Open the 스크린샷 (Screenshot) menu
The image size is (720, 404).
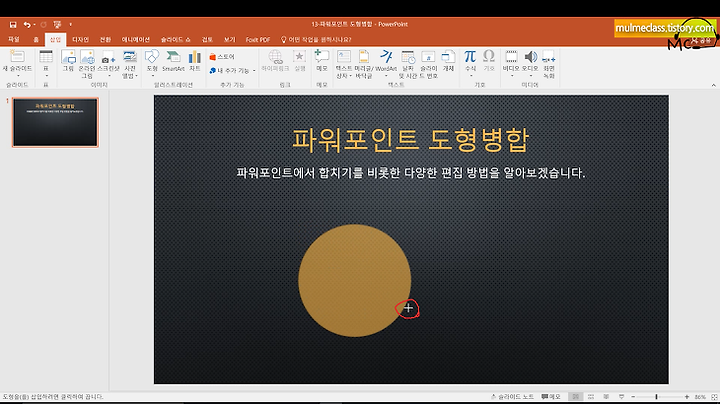pyautogui.click(x=108, y=64)
